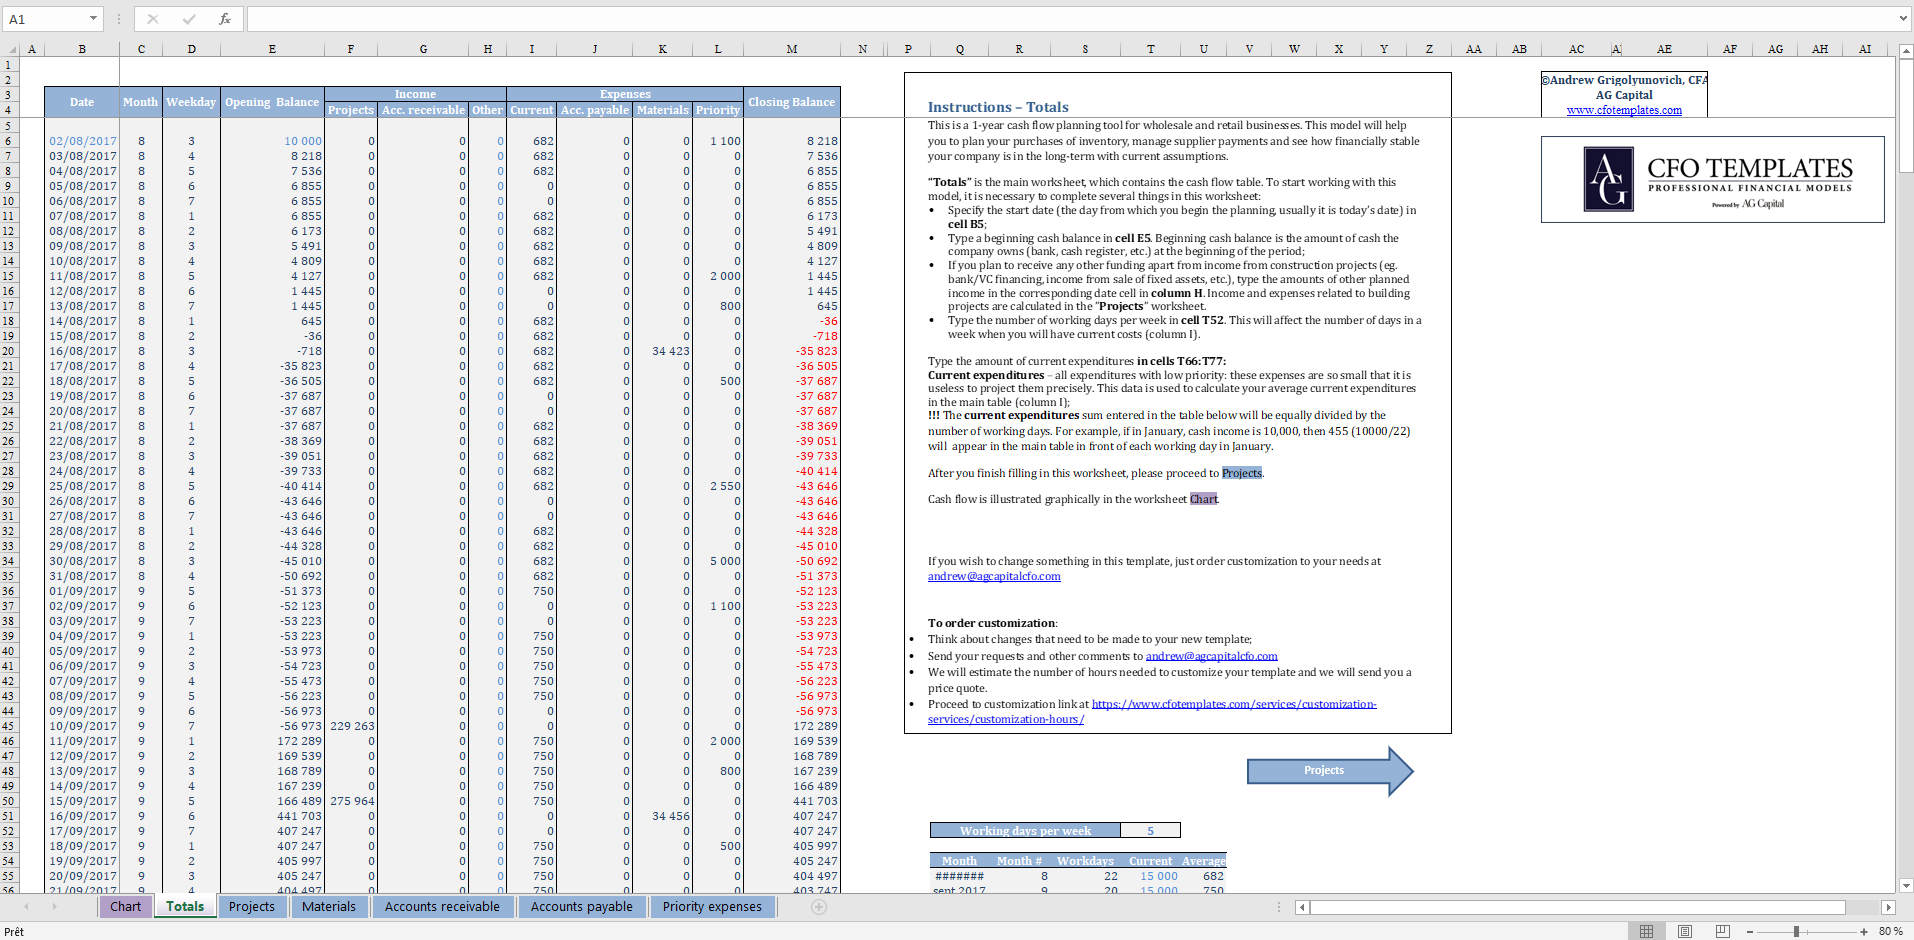Open the customization-hours URL link
Screen dimensions: 1914x940
[x=1152, y=711]
